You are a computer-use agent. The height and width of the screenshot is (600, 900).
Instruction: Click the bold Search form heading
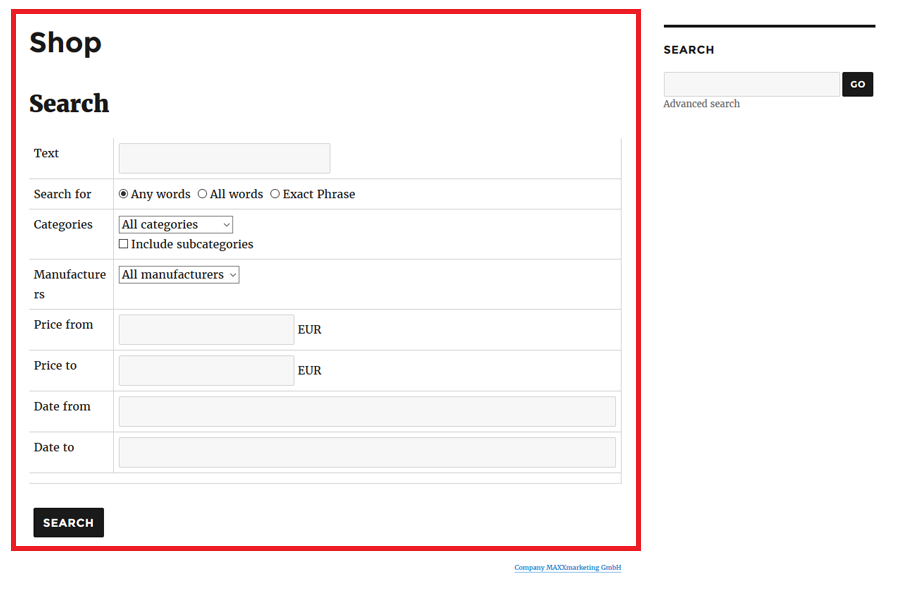(69, 104)
